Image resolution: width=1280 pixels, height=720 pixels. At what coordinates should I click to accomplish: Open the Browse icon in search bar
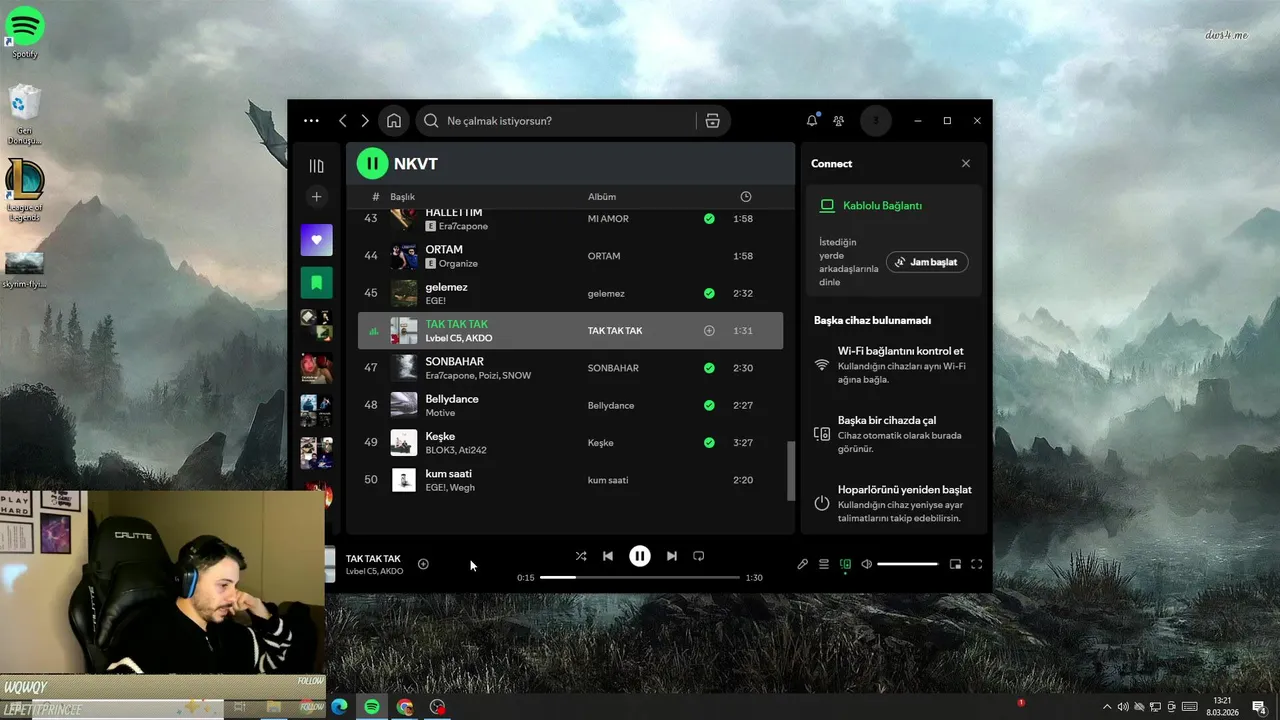coord(712,121)
